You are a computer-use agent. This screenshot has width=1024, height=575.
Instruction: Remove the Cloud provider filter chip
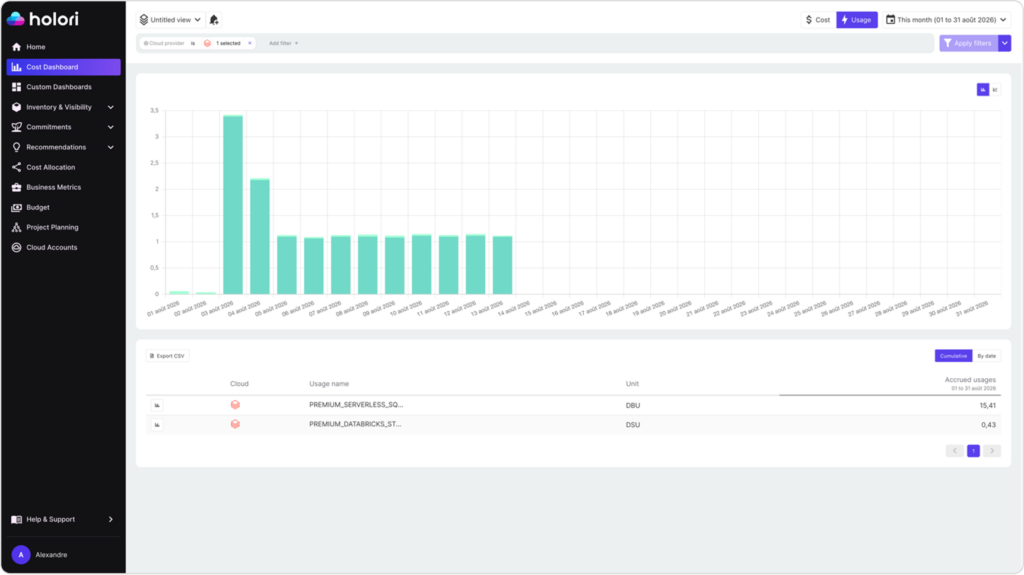tap(249, 43)
